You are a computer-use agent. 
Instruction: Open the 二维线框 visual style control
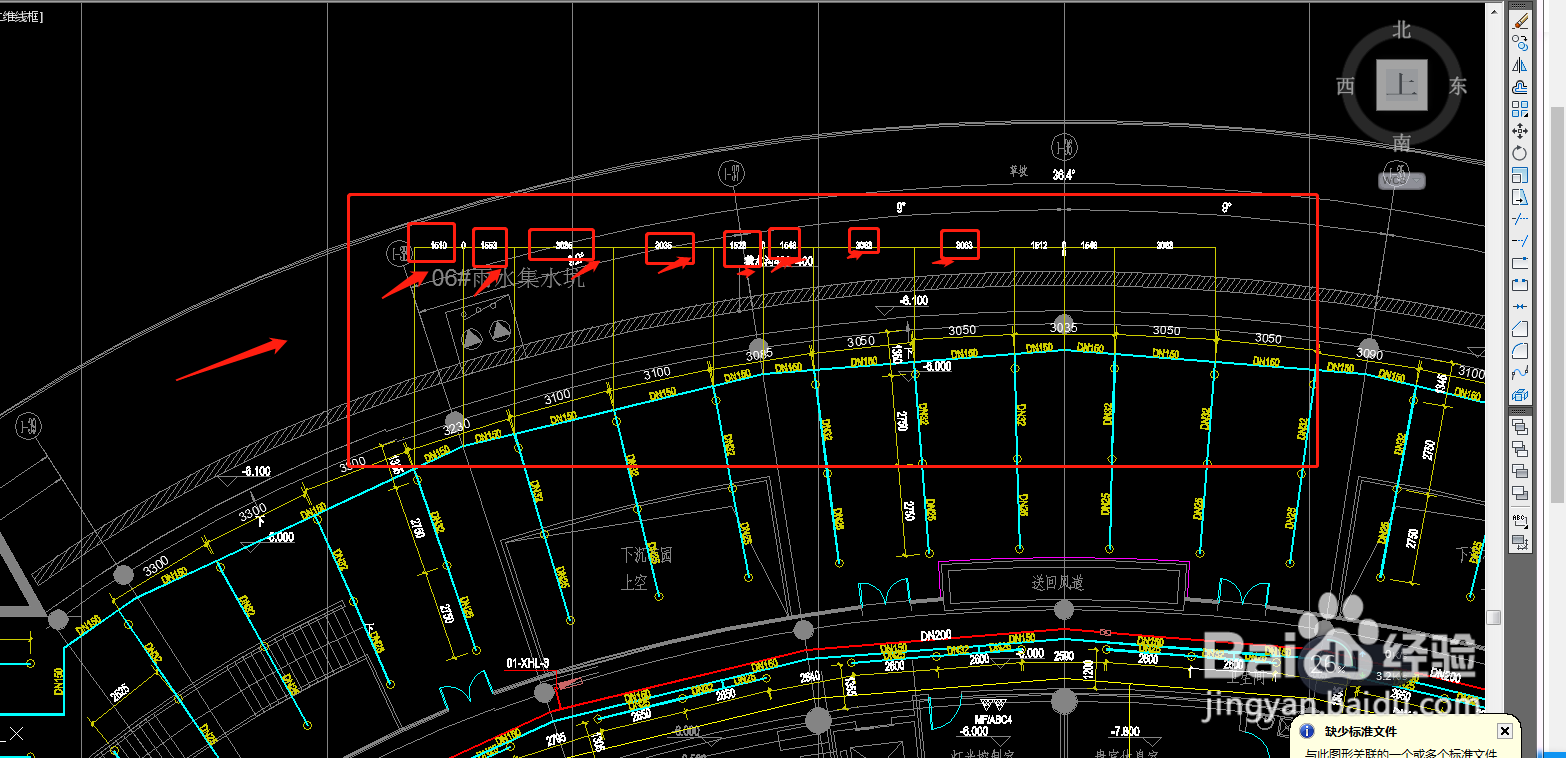point(22,18)
